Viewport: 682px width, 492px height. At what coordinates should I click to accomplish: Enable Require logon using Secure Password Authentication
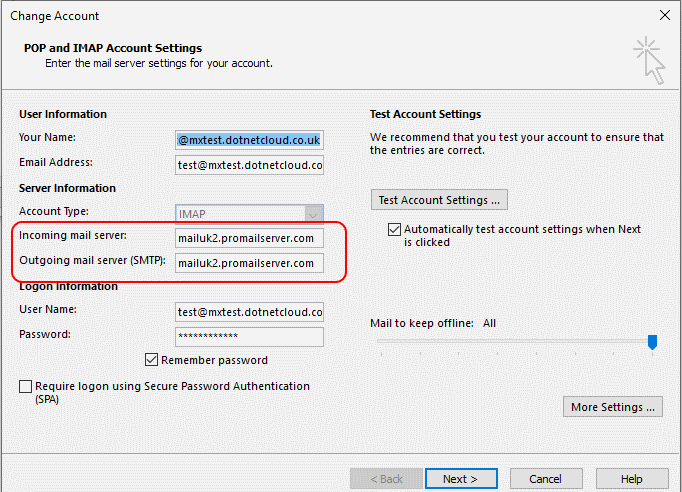pyautogui.click(x=26, y=386)
